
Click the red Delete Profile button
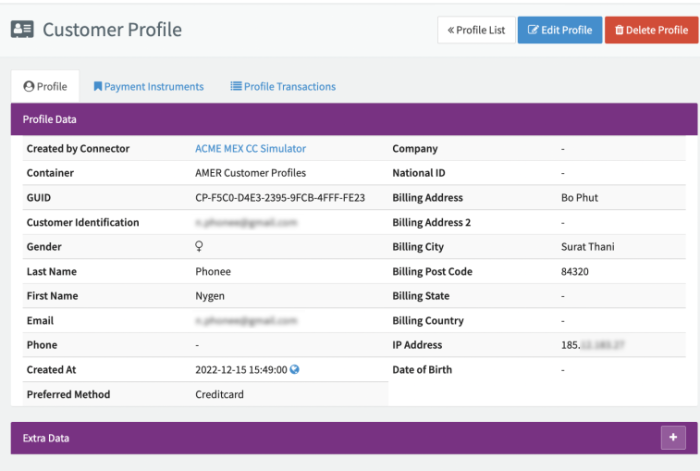pos(651,30)
